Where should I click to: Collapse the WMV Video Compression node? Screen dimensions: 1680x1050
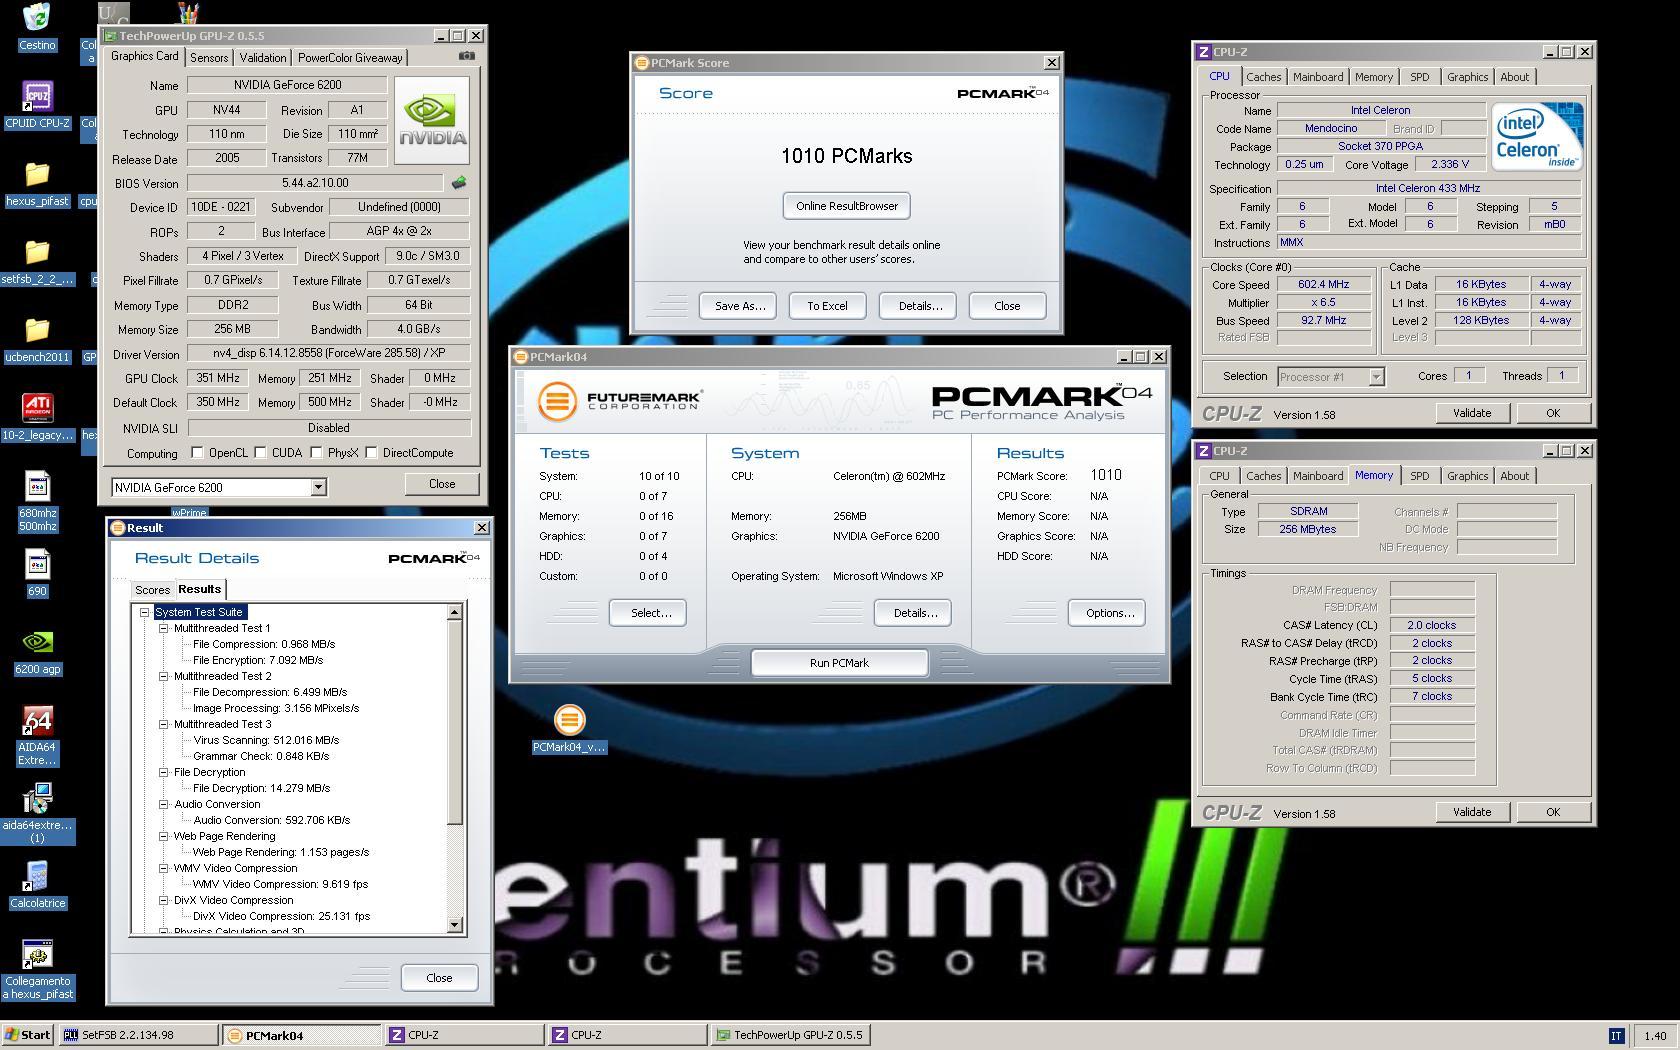[x=163, y=868]
